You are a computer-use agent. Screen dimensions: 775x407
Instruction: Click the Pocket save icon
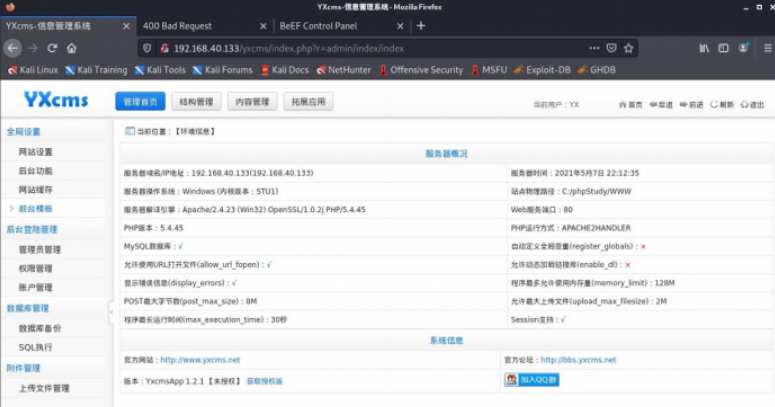click(x=611, y=48)
